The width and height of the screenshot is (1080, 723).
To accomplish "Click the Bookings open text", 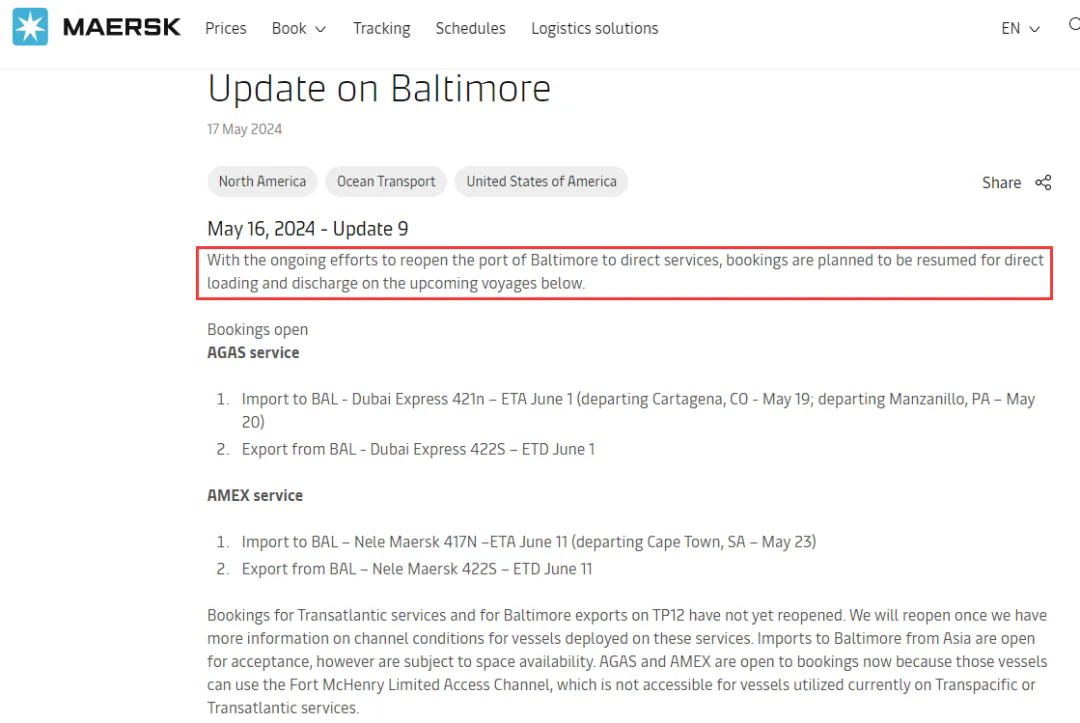I will click(x=258, y=330).
